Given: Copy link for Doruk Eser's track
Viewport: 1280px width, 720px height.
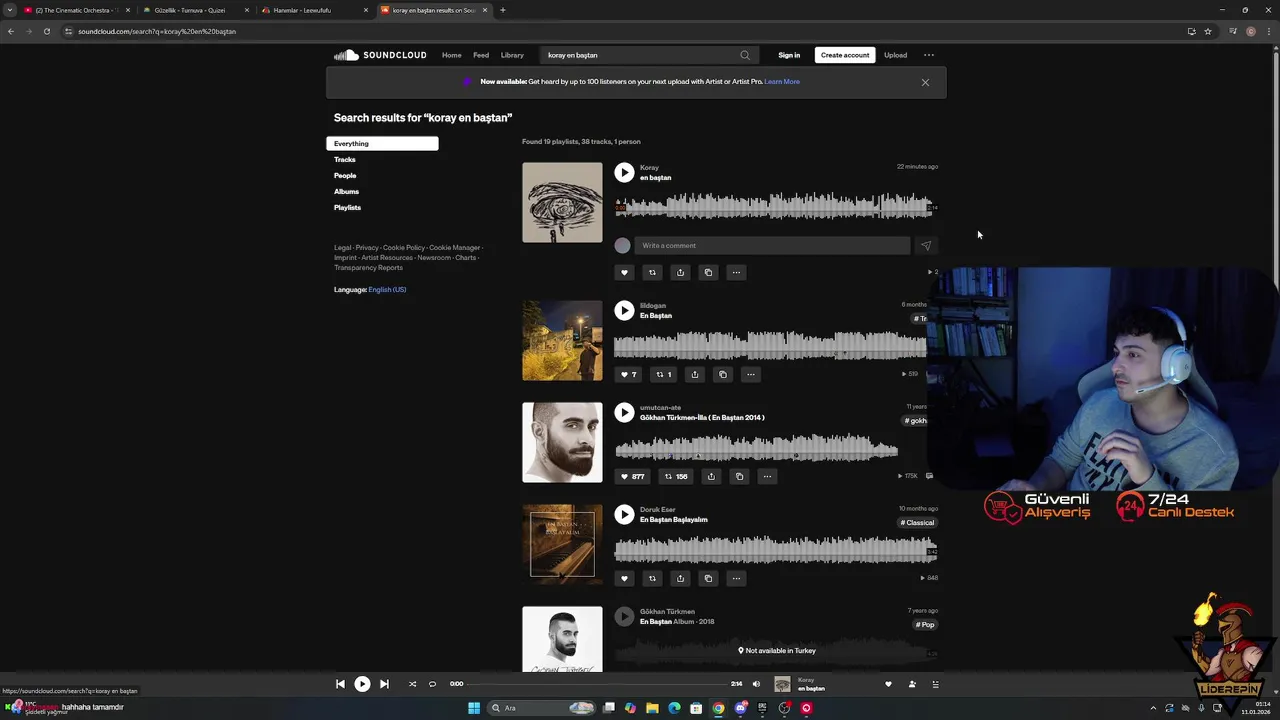Looking at the screenshot, I should pyautogui.click(x=708, y=578).
